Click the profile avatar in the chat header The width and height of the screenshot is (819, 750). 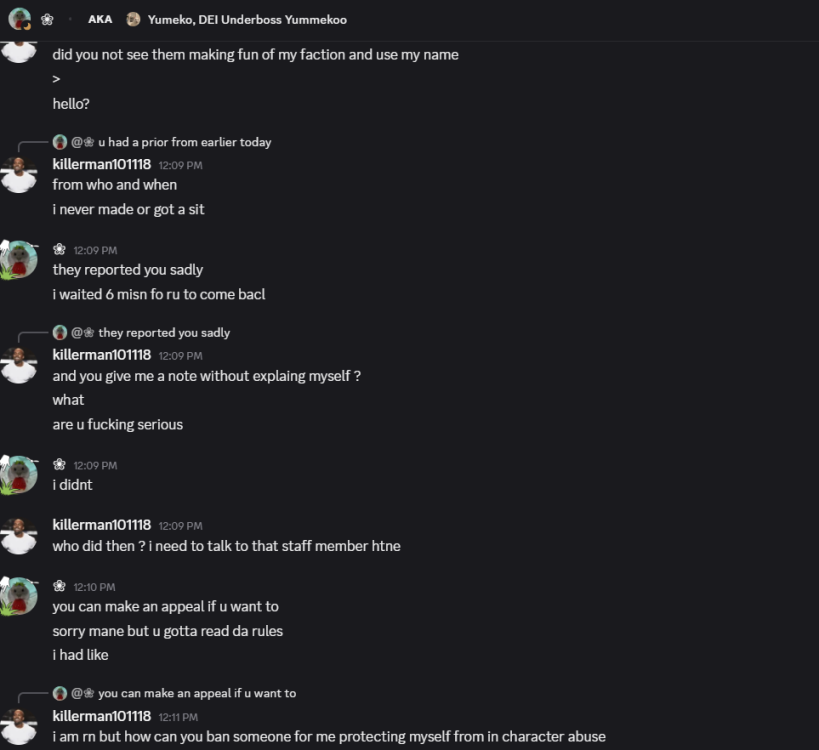tap(19, 18)
